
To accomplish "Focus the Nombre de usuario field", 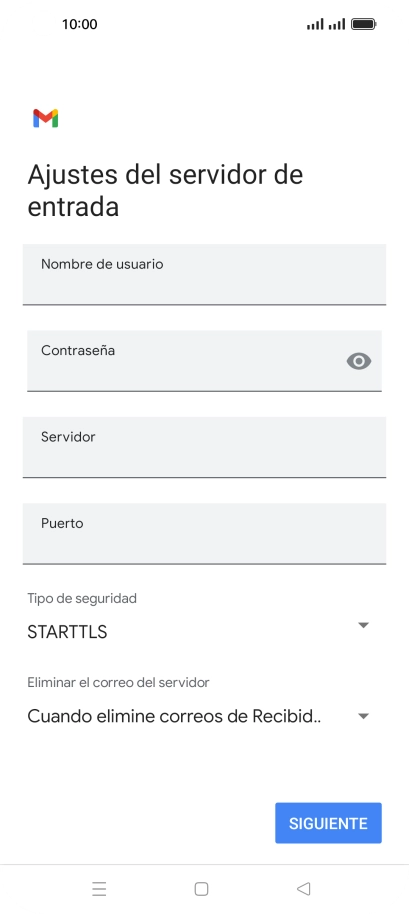I will point(204,275).
